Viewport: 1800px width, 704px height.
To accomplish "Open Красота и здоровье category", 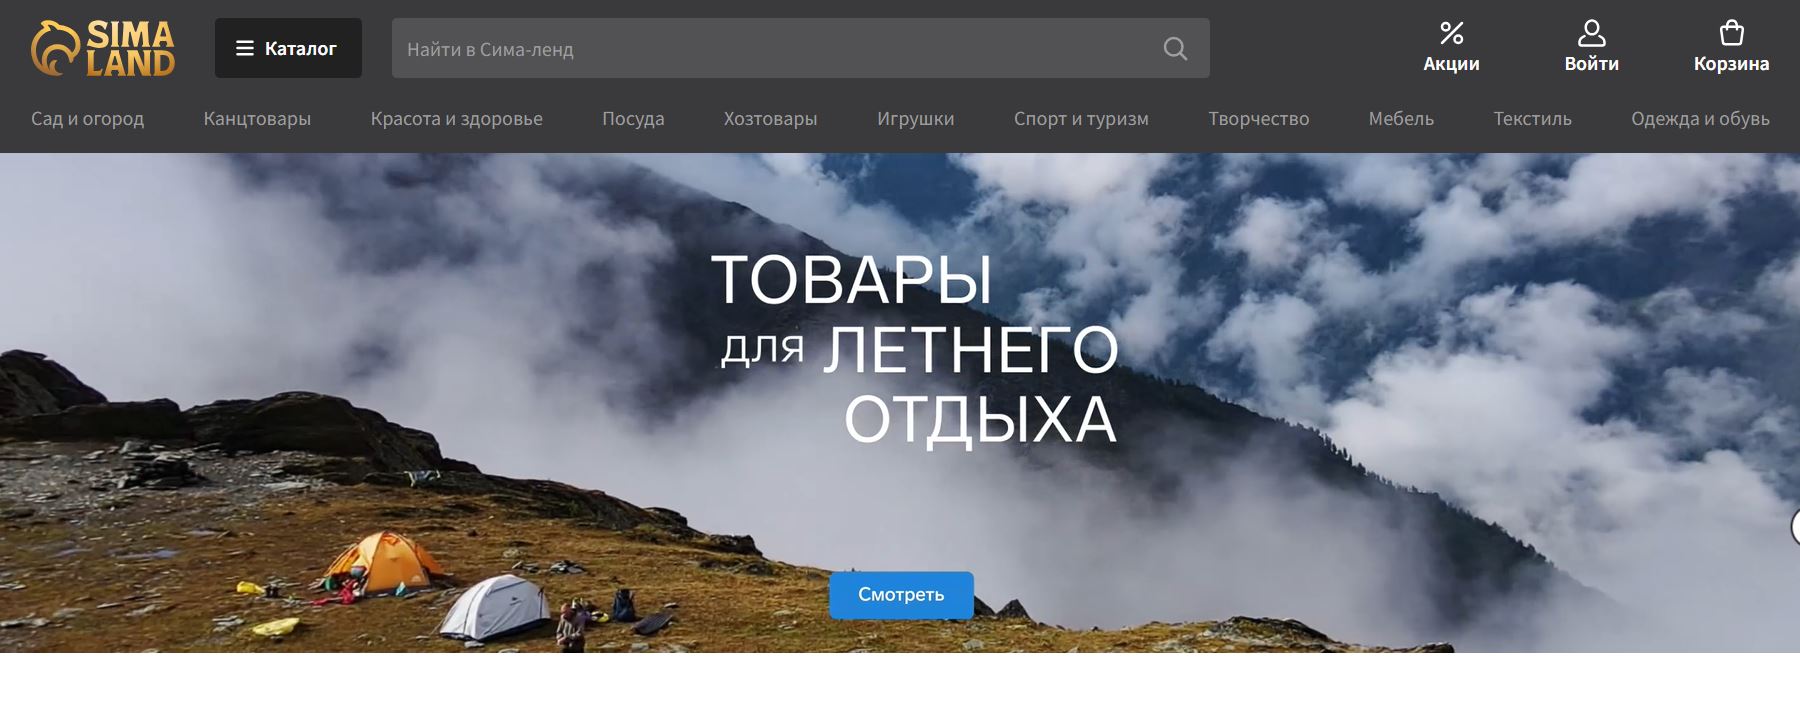I will 456,118.
